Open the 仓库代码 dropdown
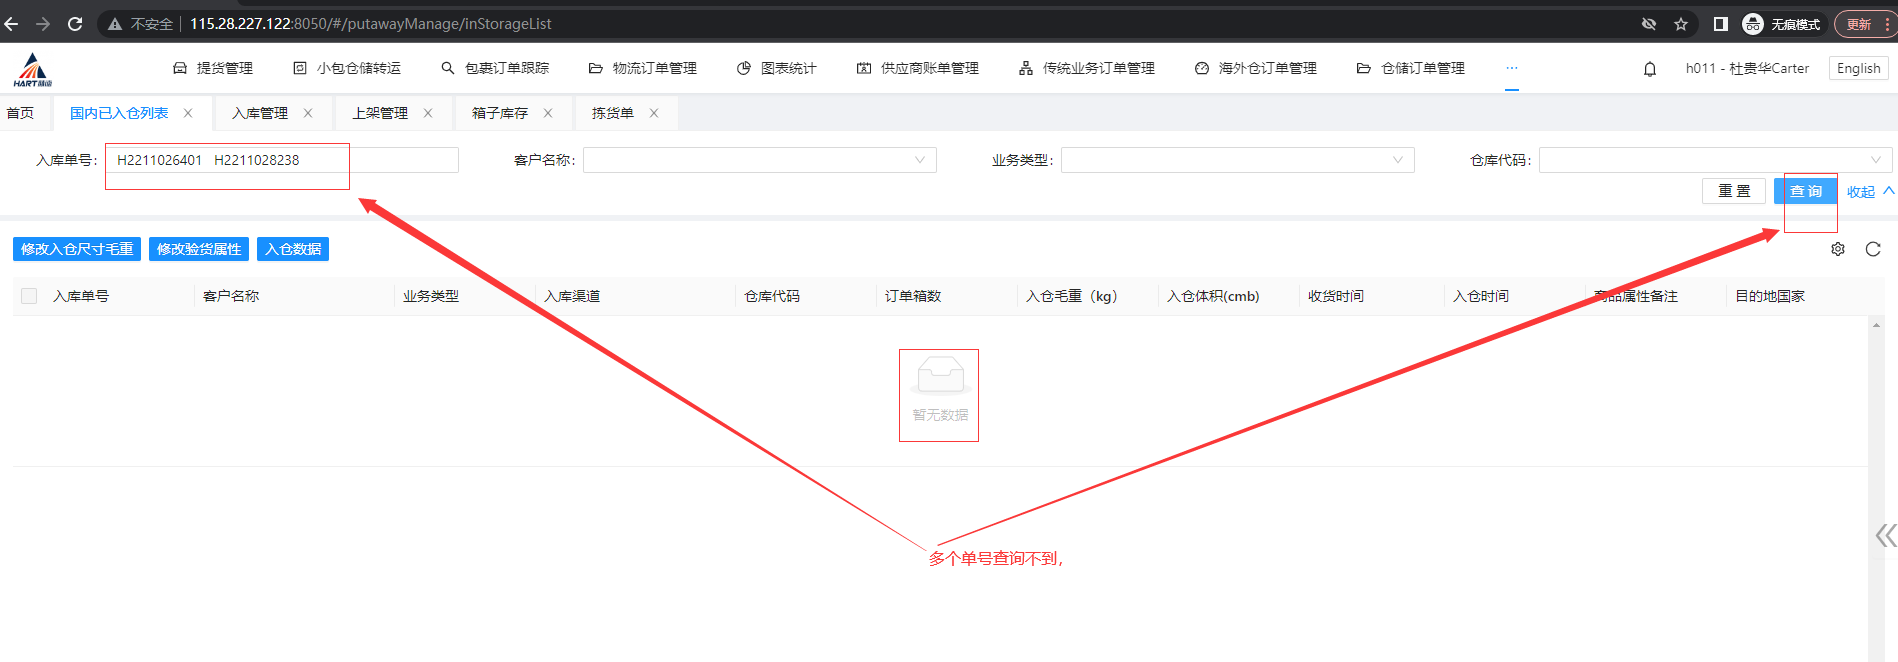Image resolution: width=1898 pixels, height=662 pixels. (x=1714, y=160)
